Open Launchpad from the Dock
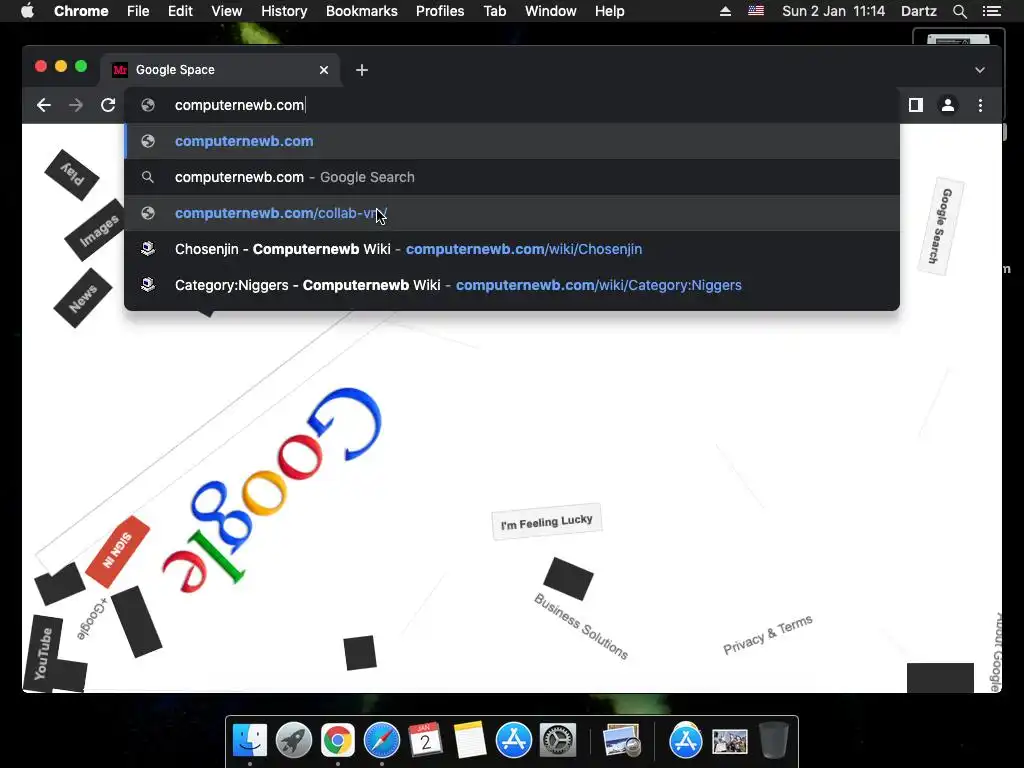The image size is (1024, 768). click(294, 741)
